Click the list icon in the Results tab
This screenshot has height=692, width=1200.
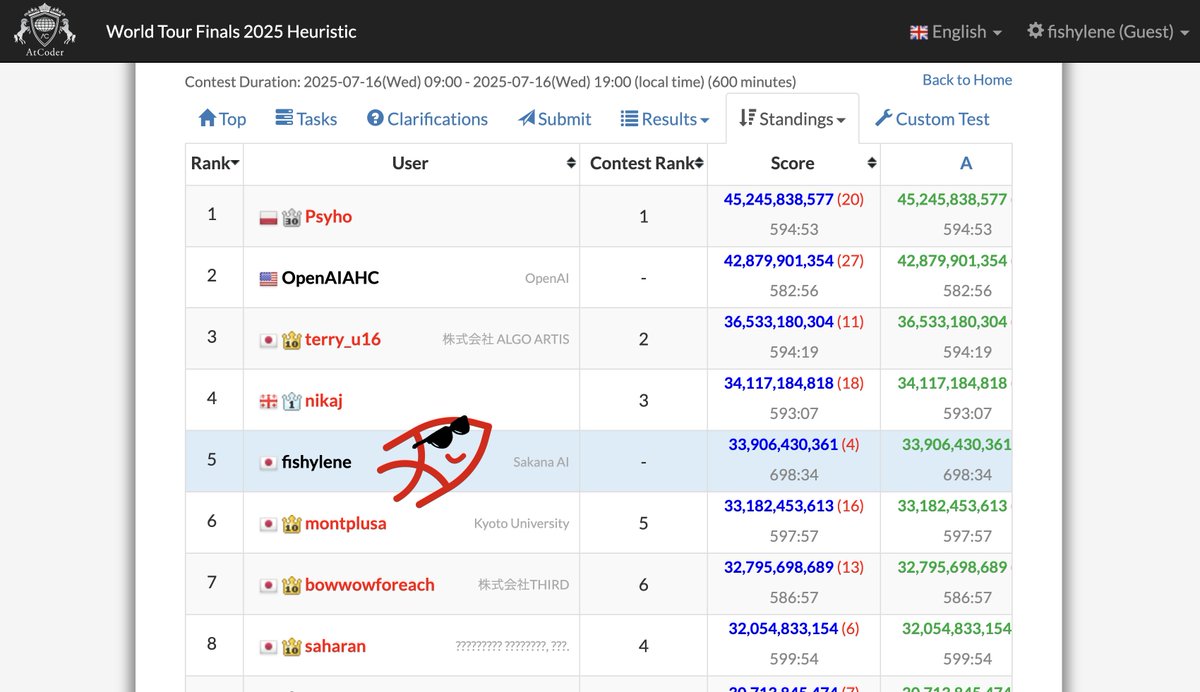(629, 118)
